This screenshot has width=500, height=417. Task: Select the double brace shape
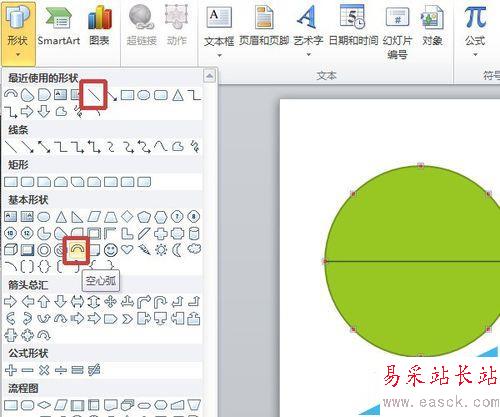coord(44,266)
